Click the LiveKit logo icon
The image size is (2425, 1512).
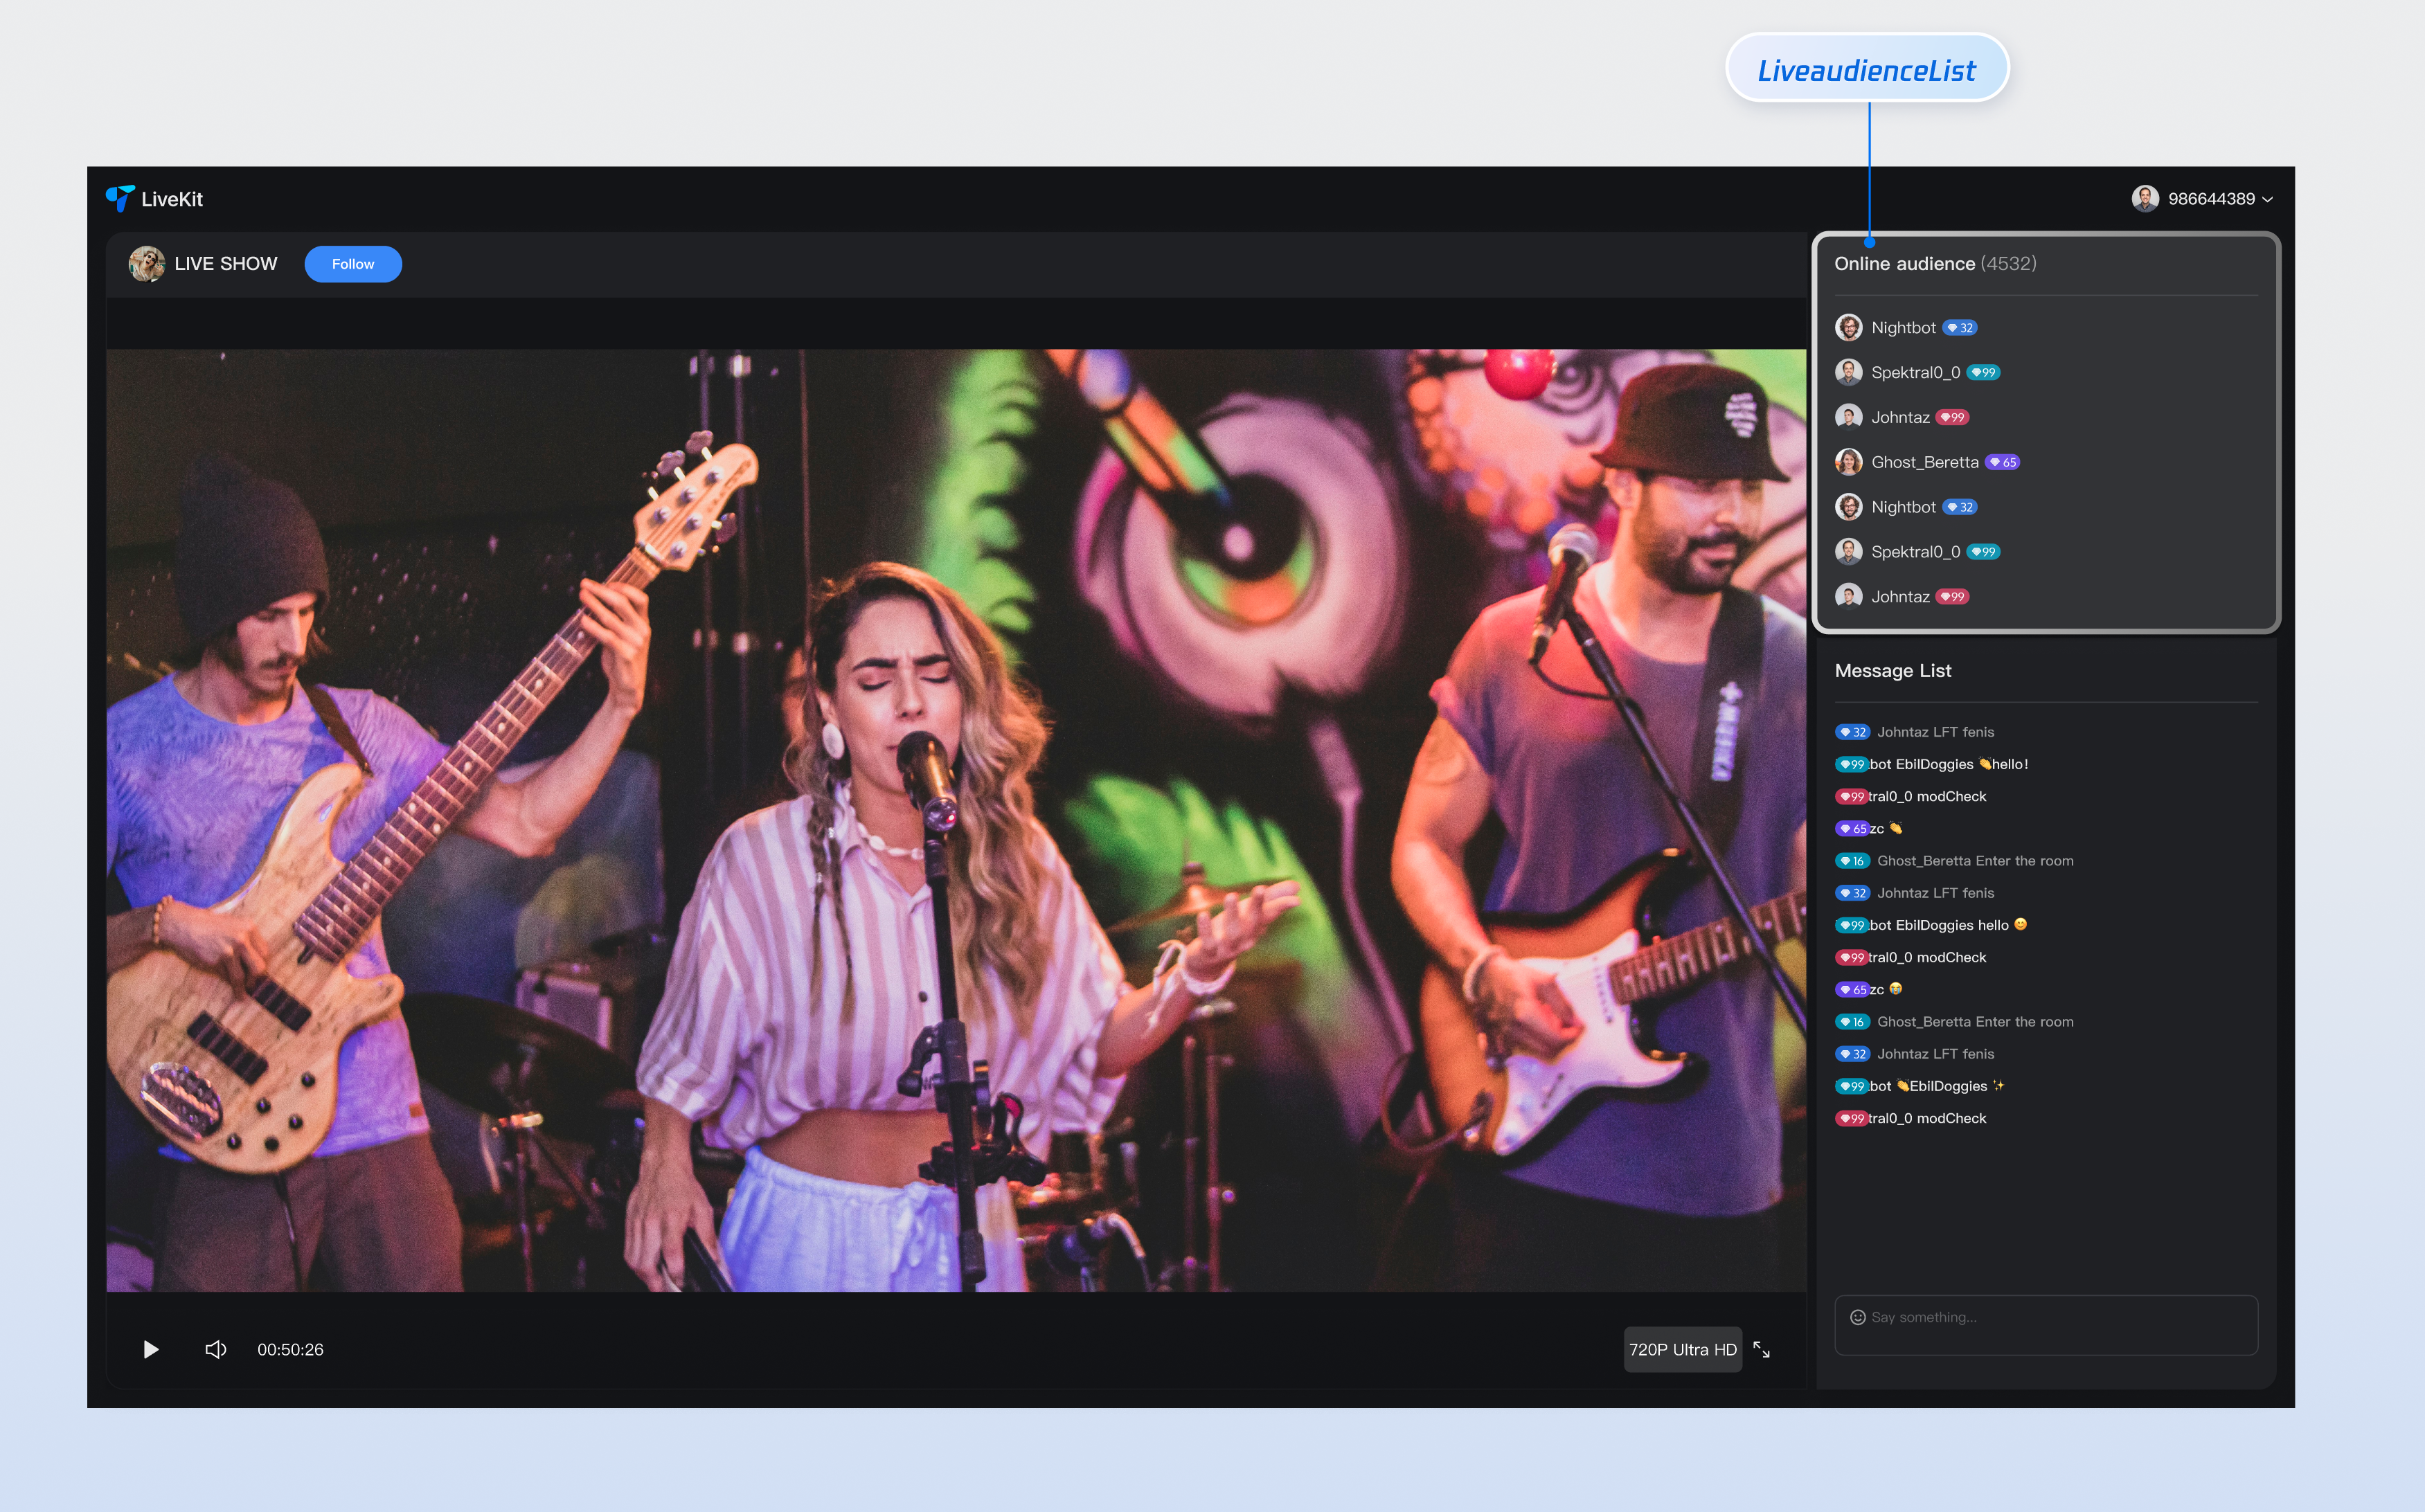(120, 198)
